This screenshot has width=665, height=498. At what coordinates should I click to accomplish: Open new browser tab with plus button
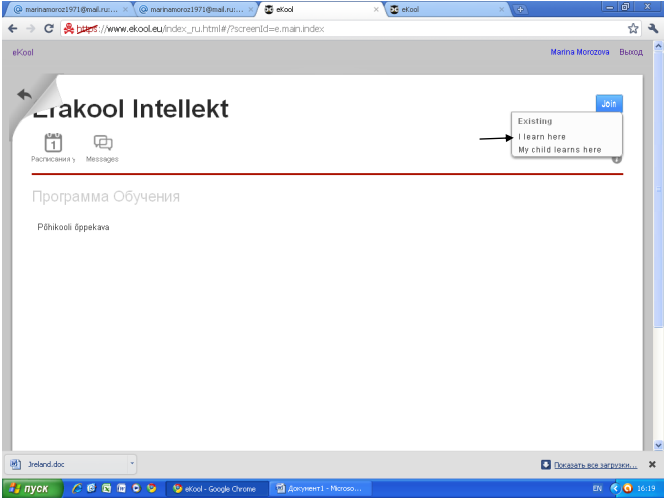tap(520, 9)
